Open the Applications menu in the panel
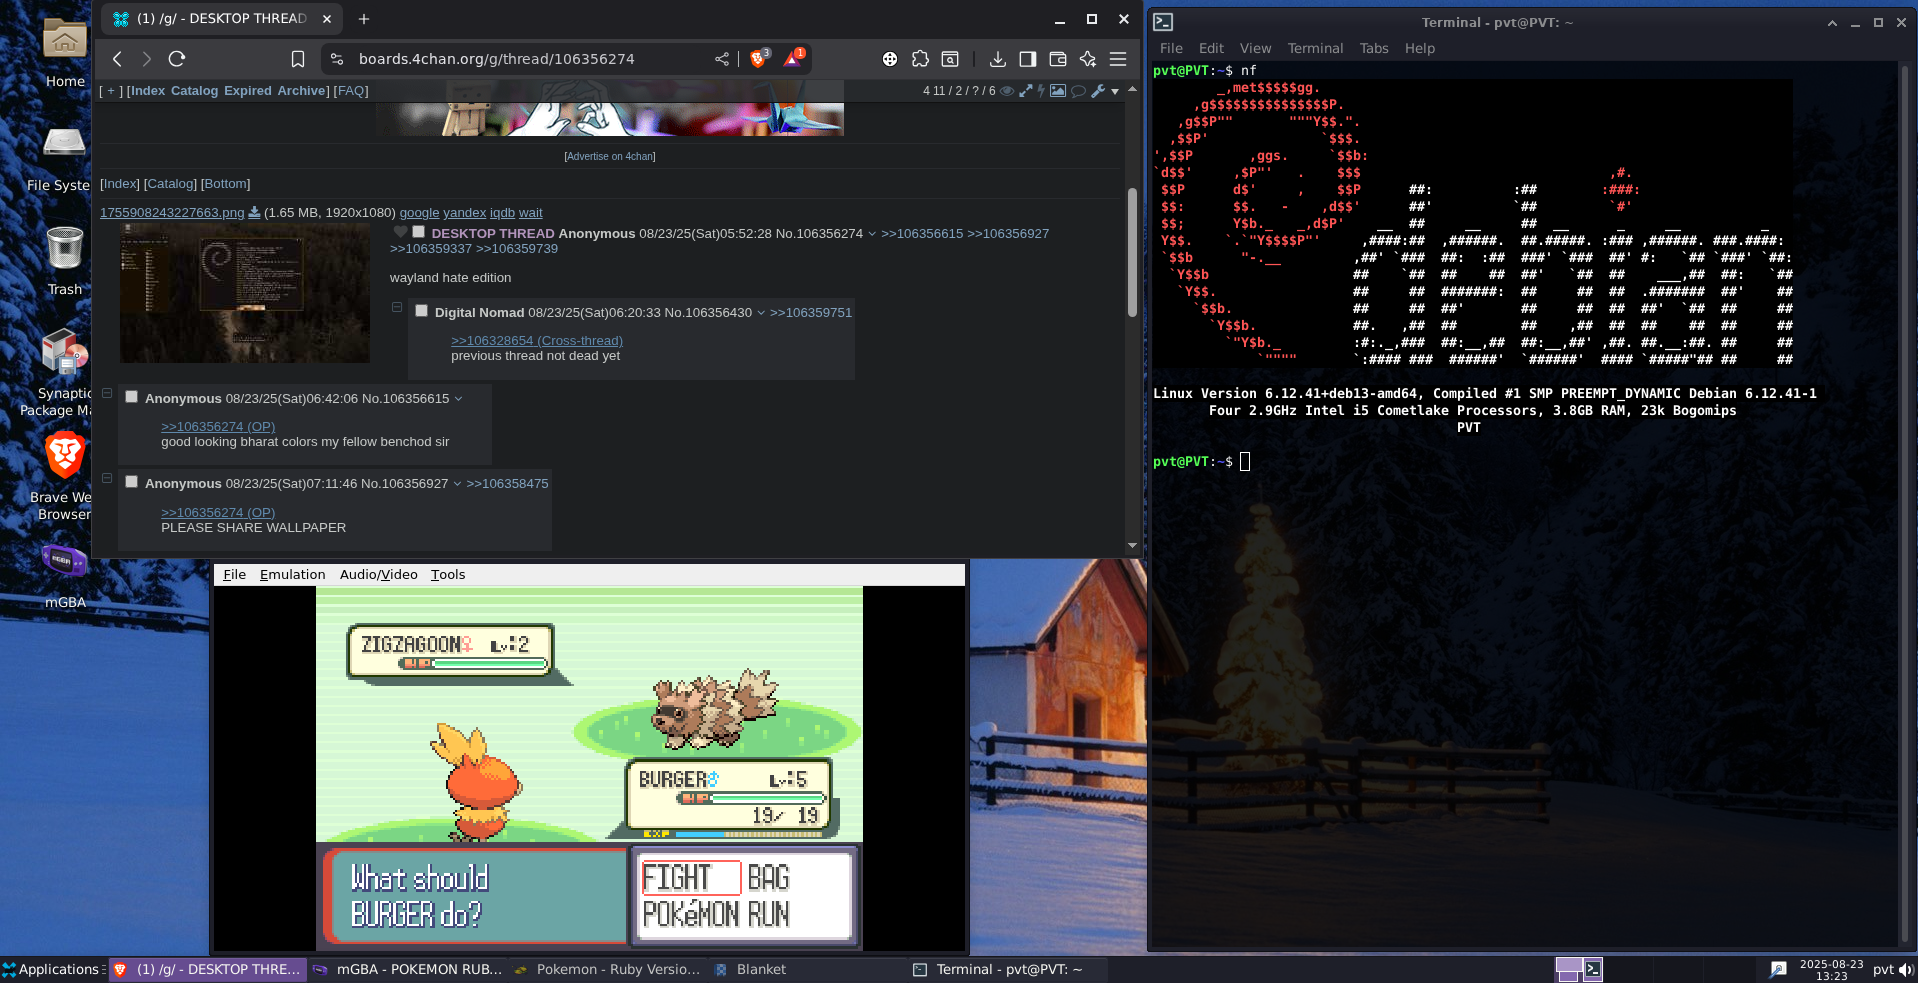1922x983 pixels. 52,969
